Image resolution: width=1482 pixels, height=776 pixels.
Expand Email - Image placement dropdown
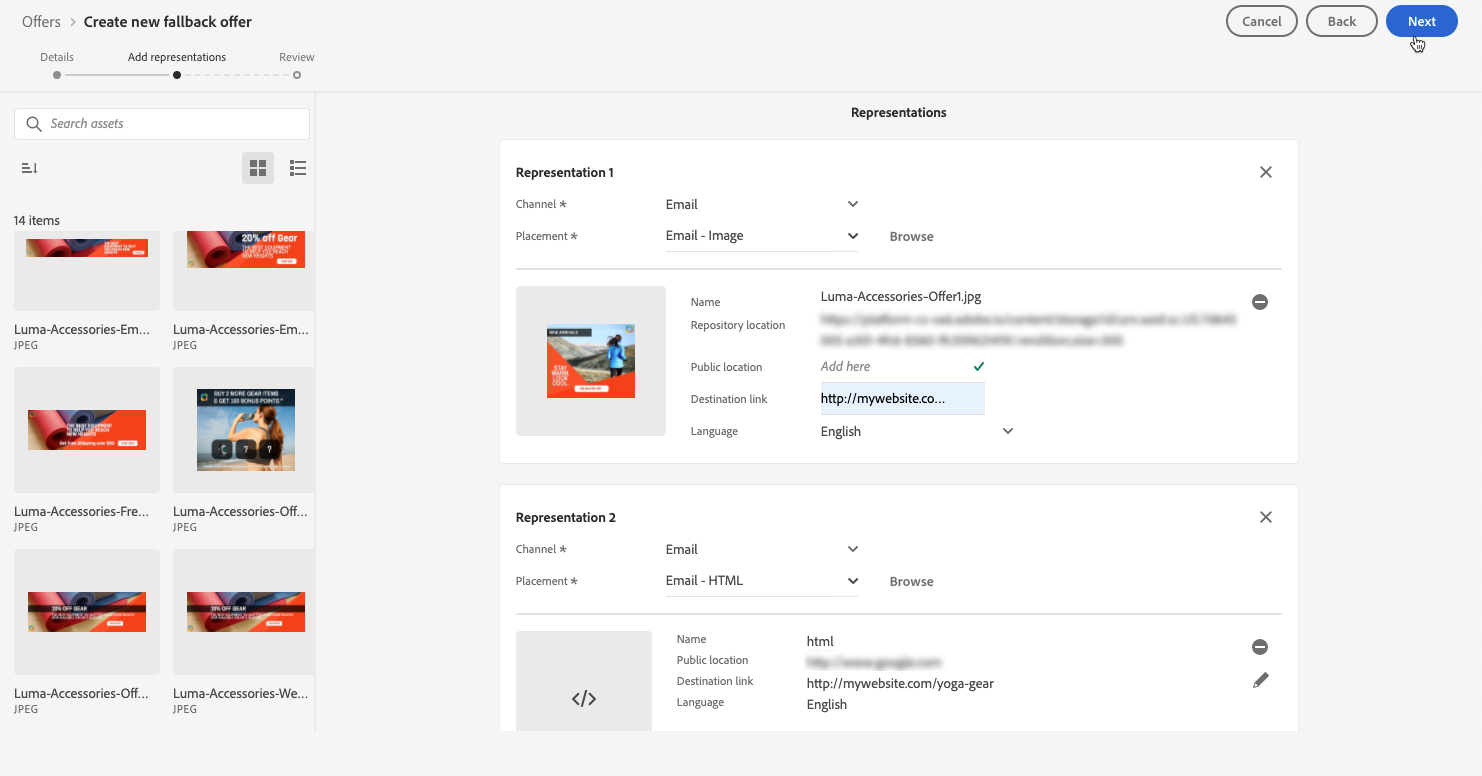852,236
